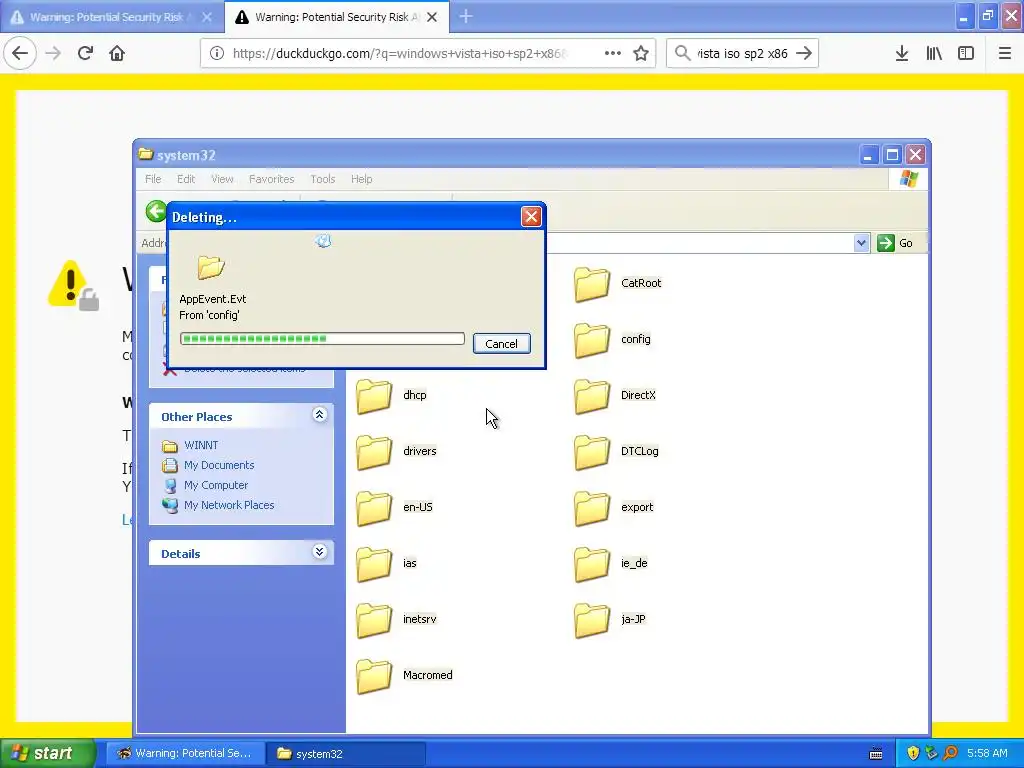Image resolution: width=1024 pixels, height=768 pixels.
Task: Select the en-US folder
Action: 394,507
